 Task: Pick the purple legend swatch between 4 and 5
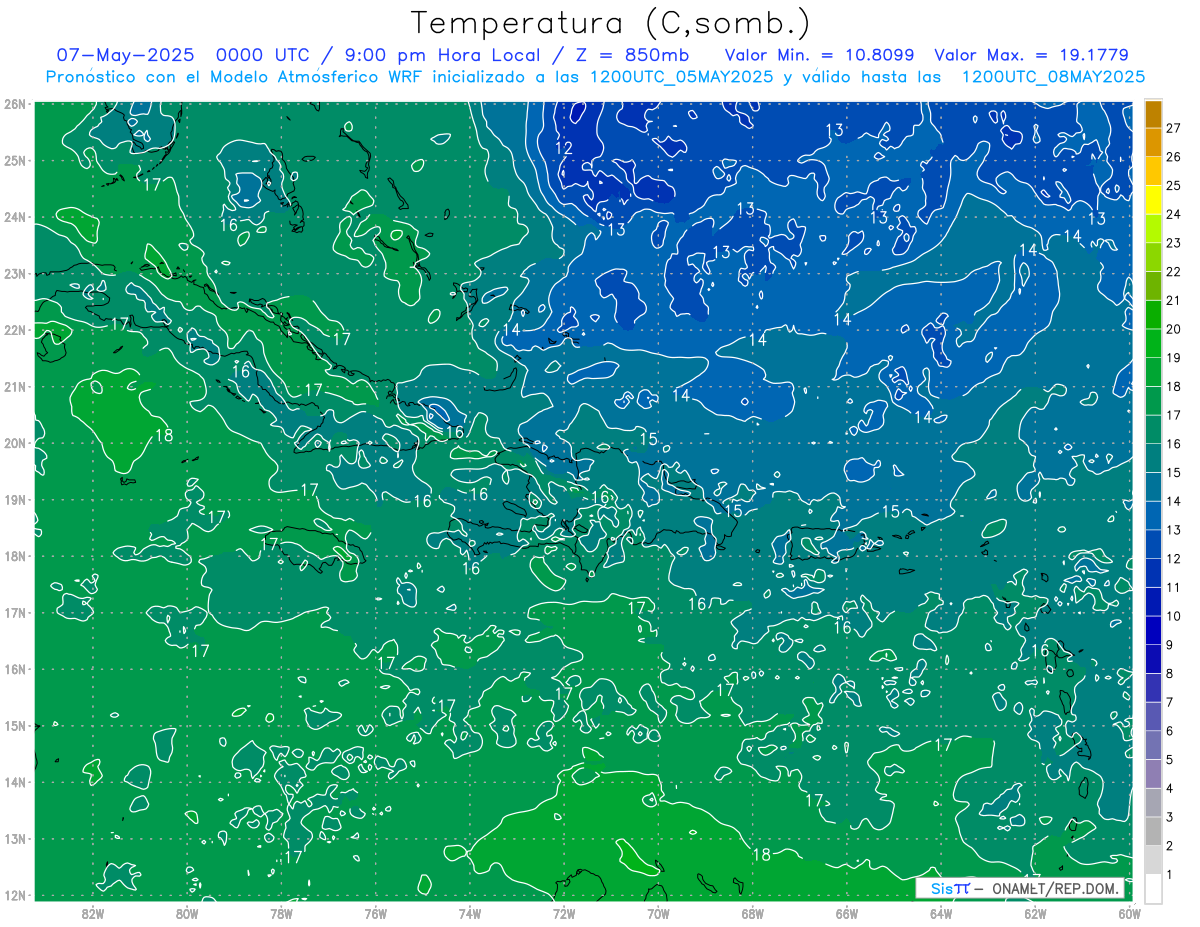point(1153,773)
